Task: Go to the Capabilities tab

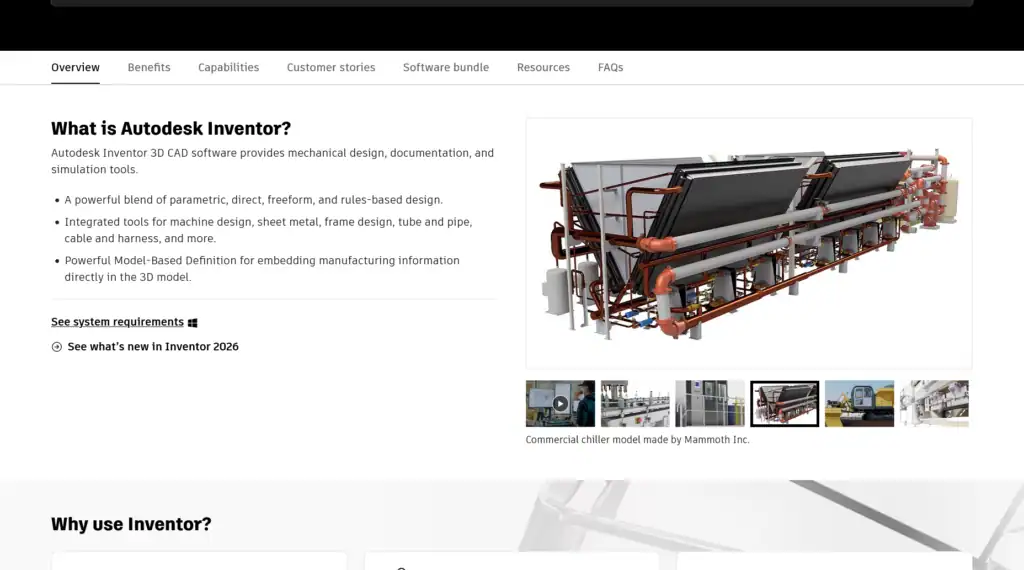Action: [x=229, y=67]
